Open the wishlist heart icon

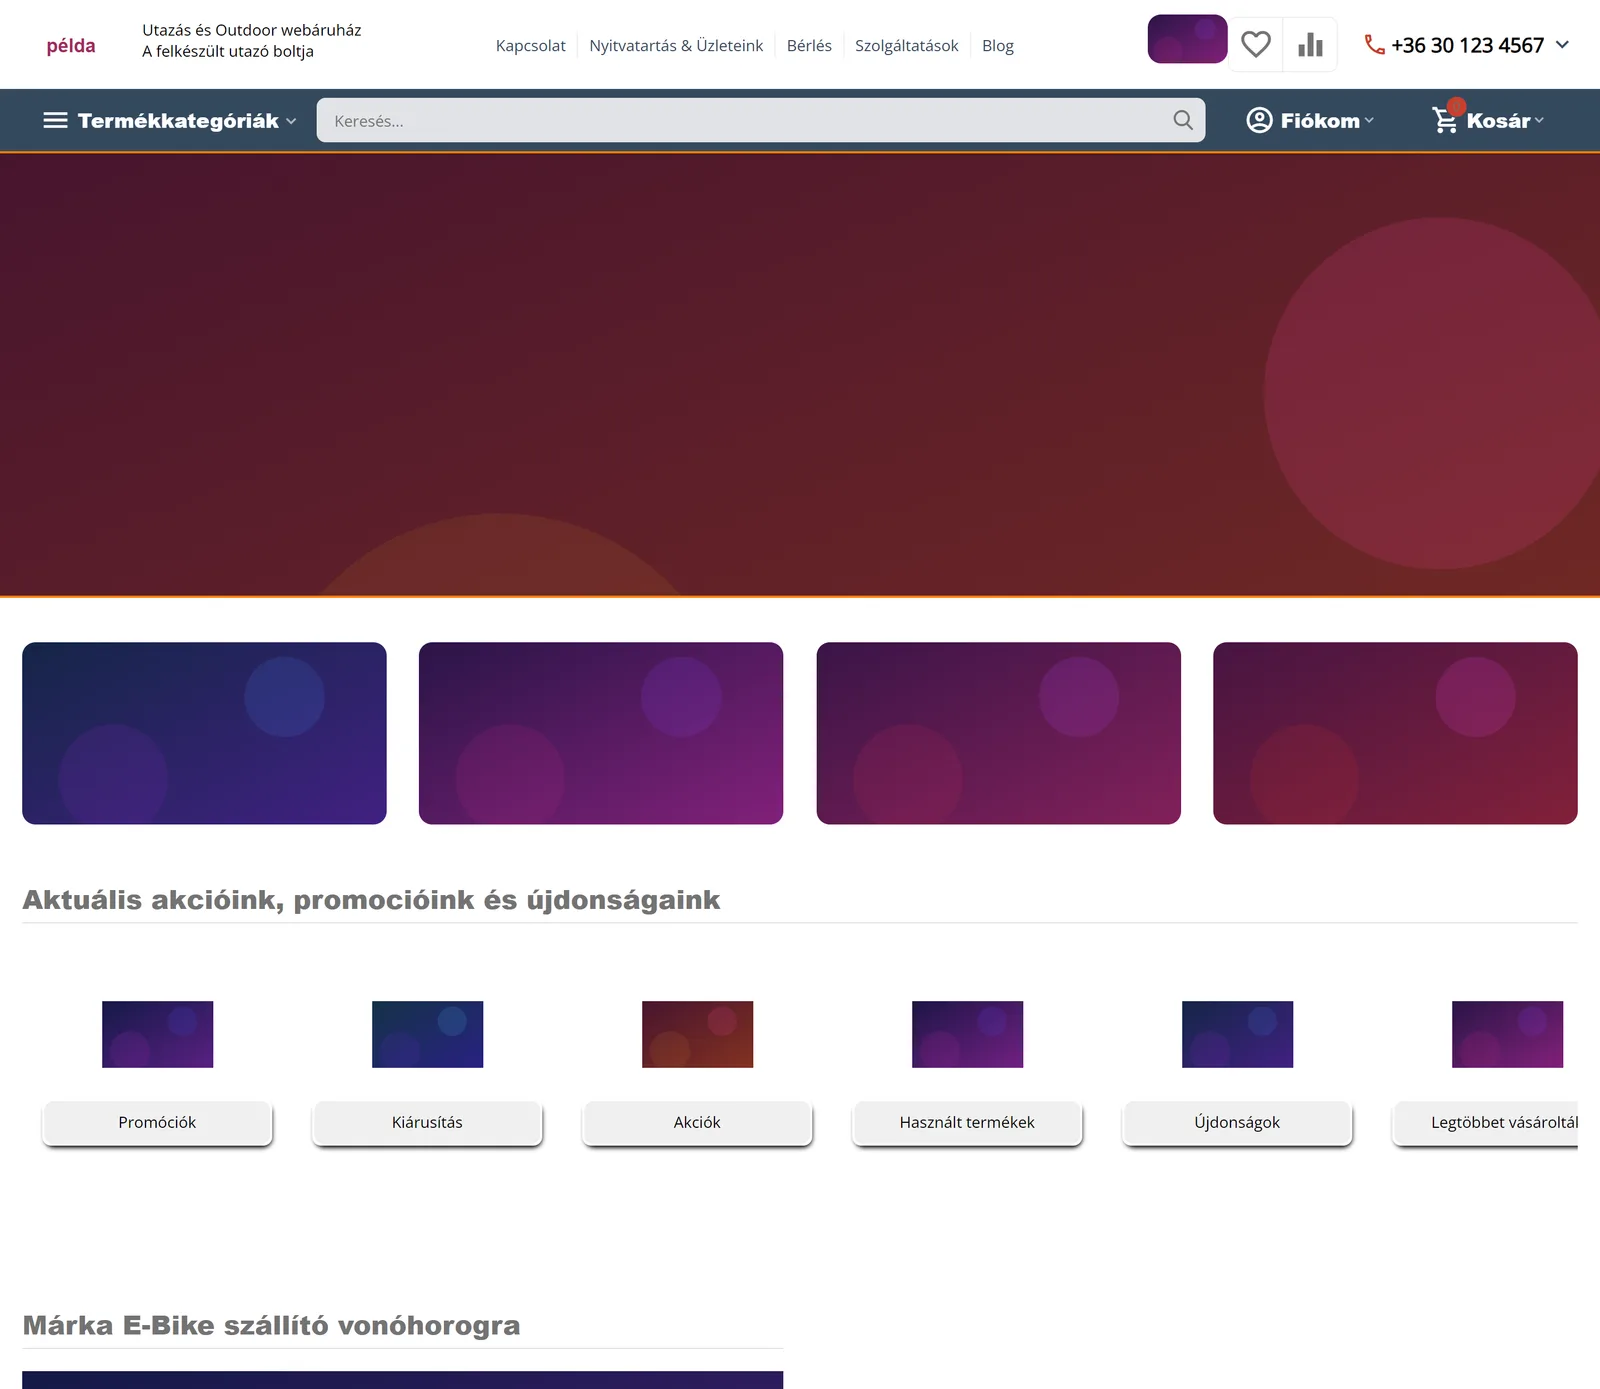(1256, 45)
